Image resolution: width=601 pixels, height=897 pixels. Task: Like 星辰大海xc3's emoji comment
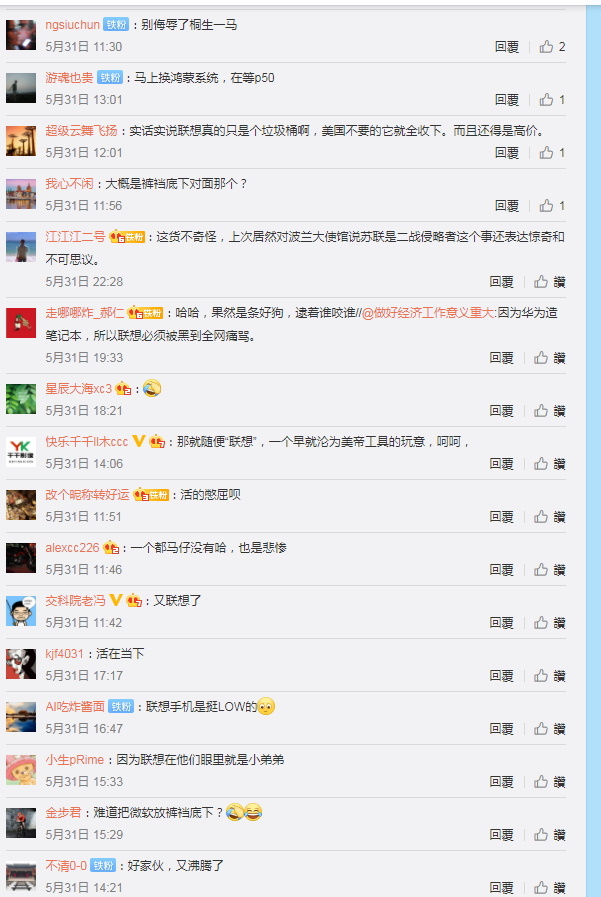[x=541, y=410]
